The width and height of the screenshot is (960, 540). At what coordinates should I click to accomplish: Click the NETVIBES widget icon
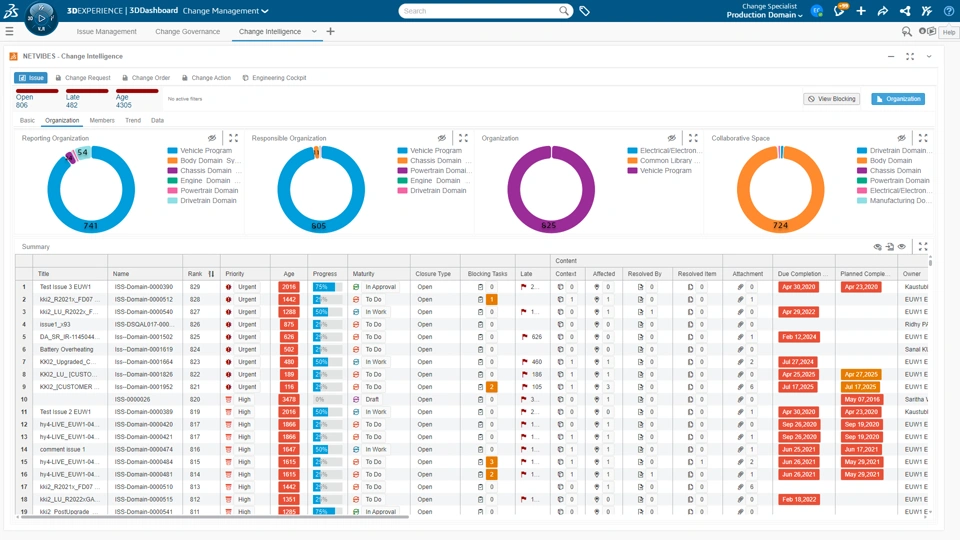pos(13,56)
